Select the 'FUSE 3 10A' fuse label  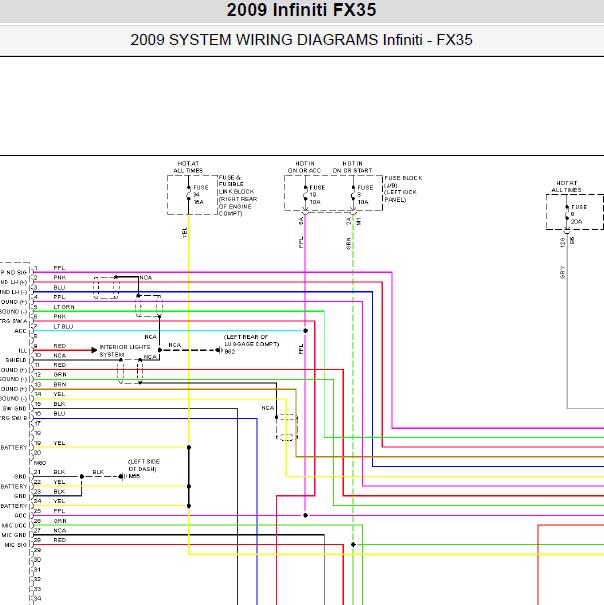pyautogui.click(x=365, y=194)
